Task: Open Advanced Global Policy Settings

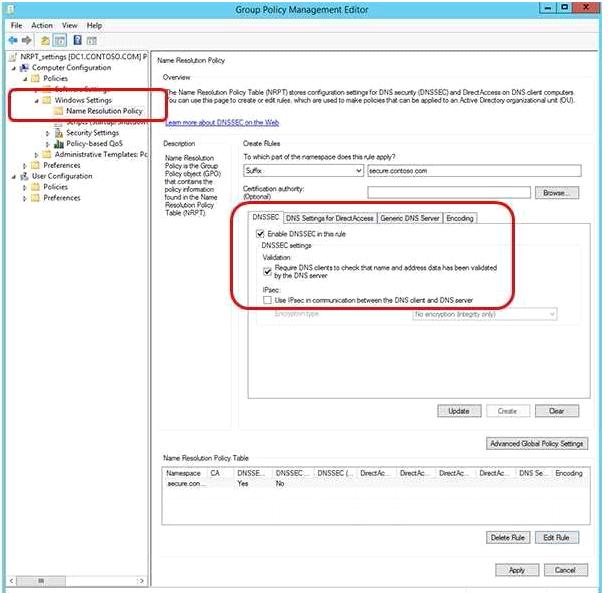Action: point(537,443)
